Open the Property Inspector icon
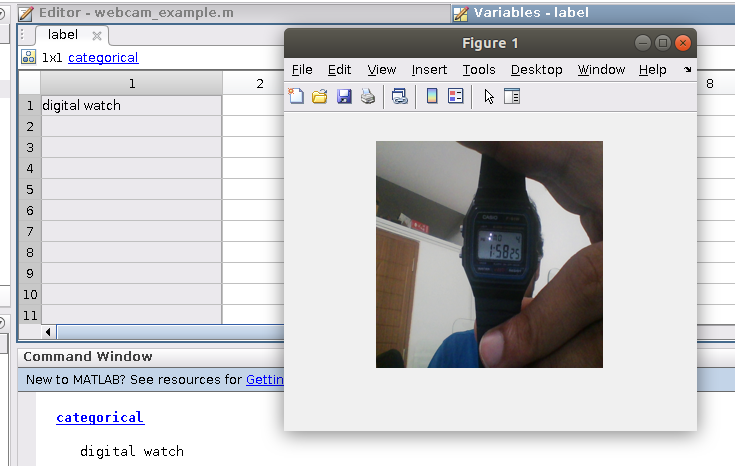Viewport: 735px width, 466px height. point(512,97)
